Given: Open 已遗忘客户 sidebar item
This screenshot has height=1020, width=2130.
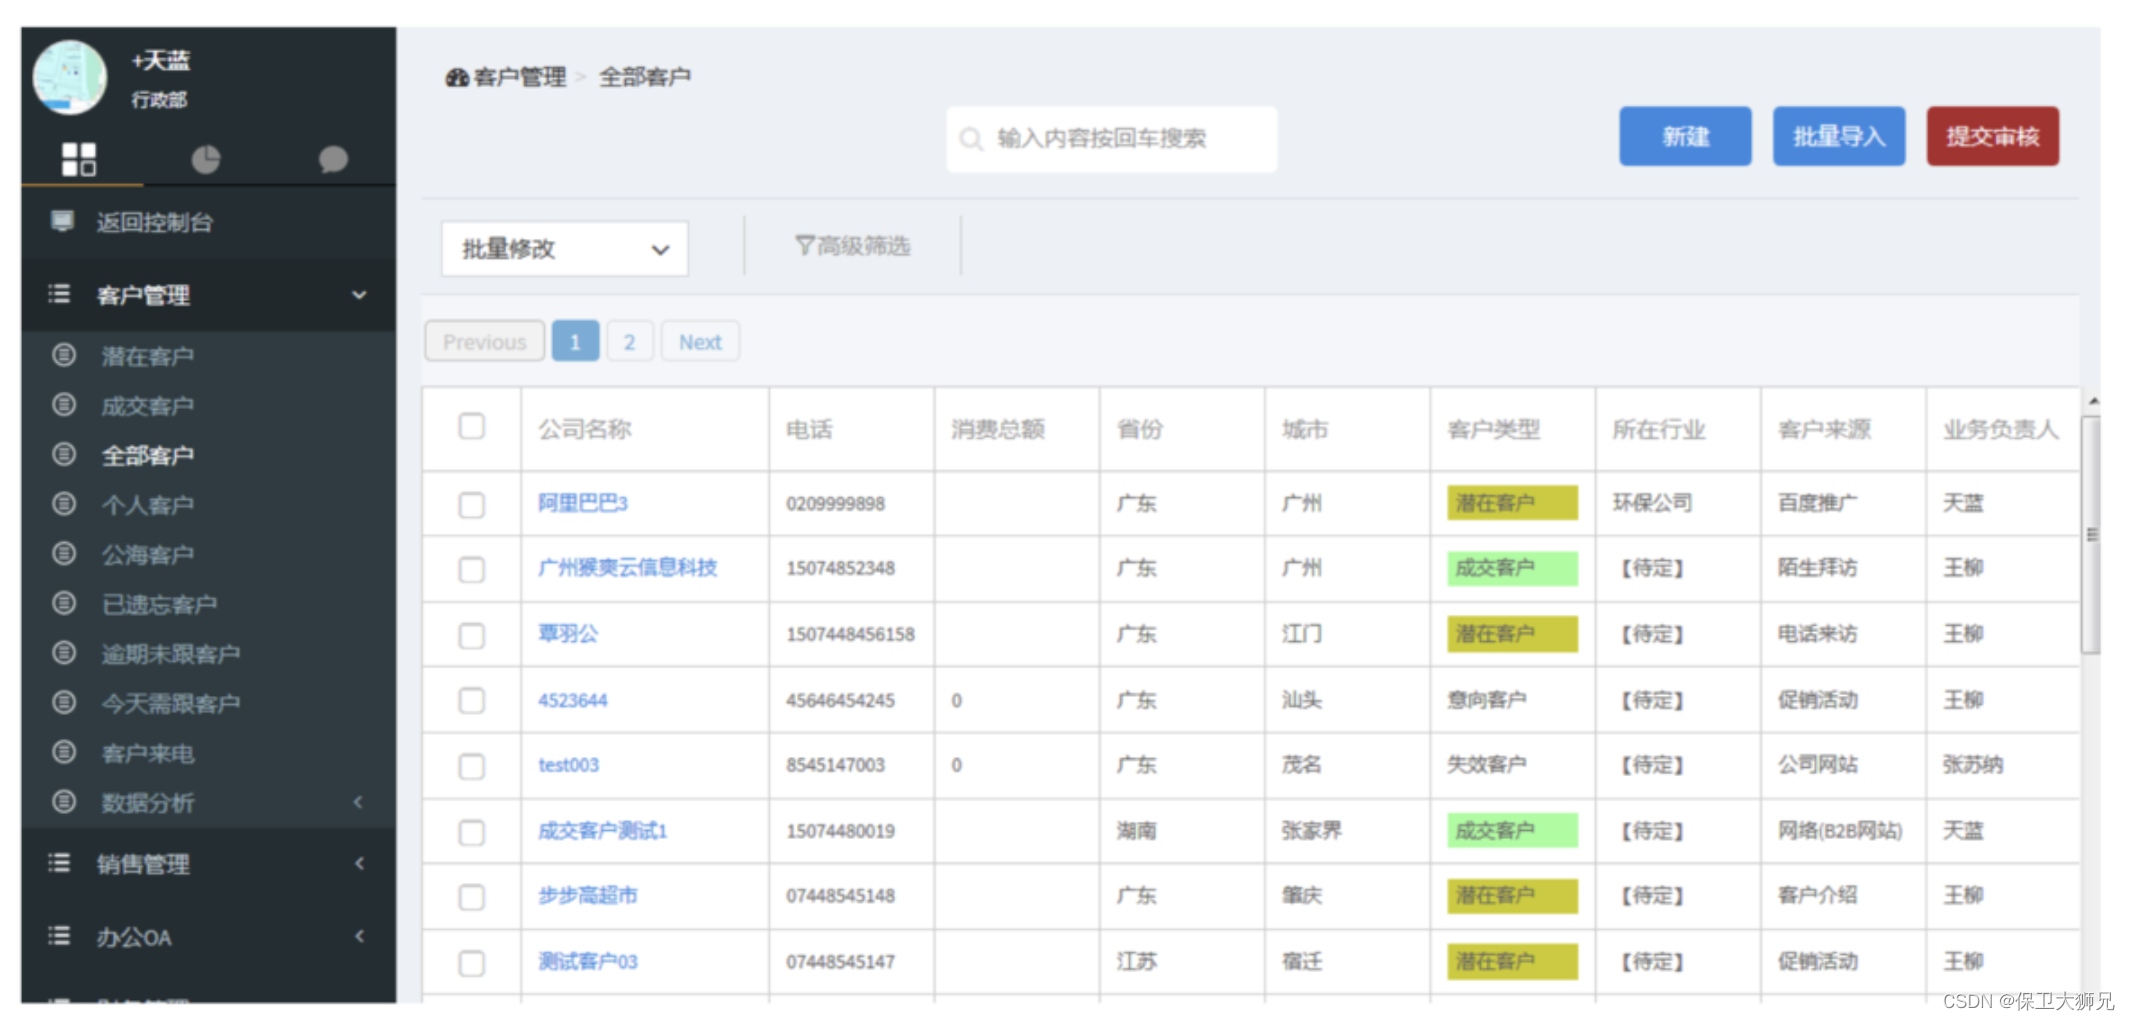Looking at the screenshot, I should coord(160,604).
